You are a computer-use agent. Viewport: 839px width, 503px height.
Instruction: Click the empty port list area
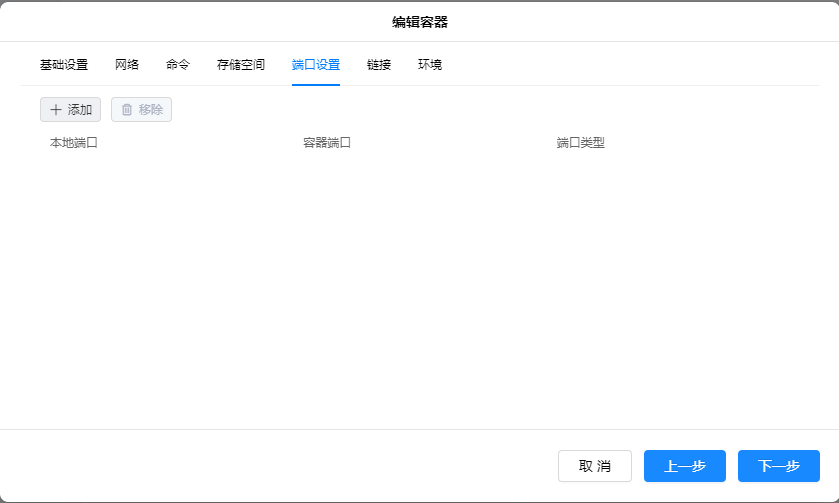point(420,290)
